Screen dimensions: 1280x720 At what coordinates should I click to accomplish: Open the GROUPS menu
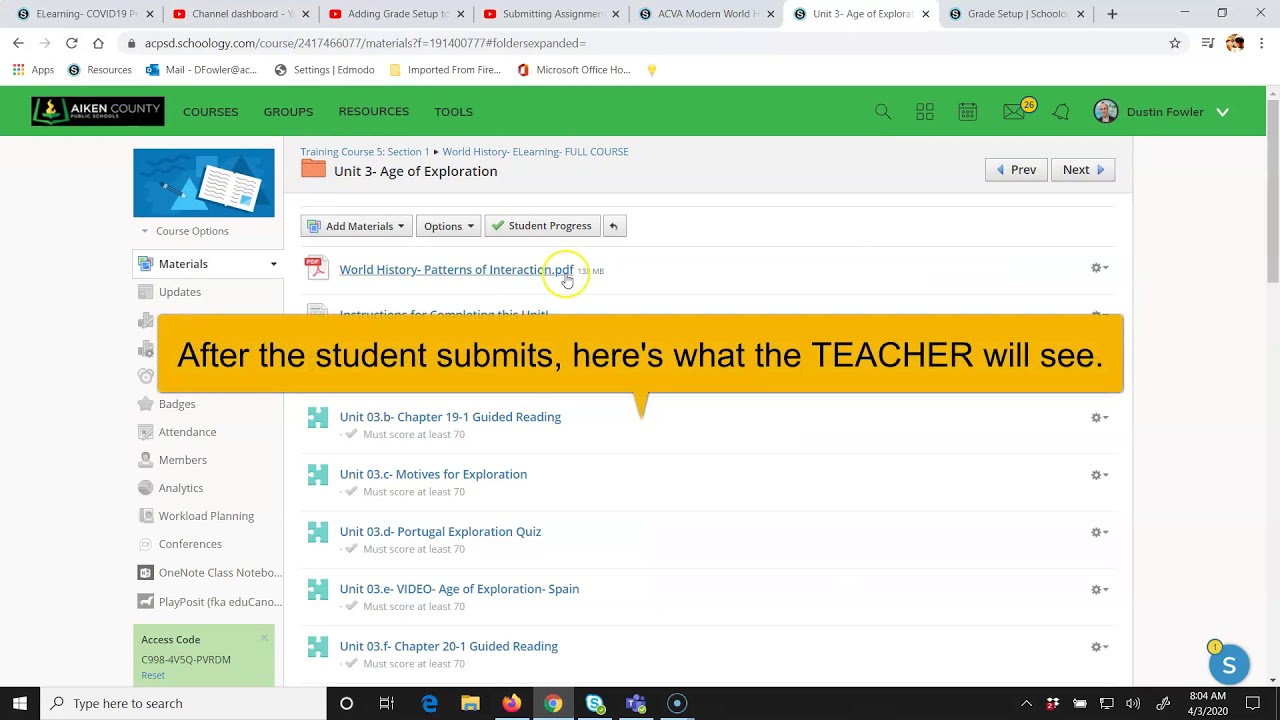tap(288, 112)
